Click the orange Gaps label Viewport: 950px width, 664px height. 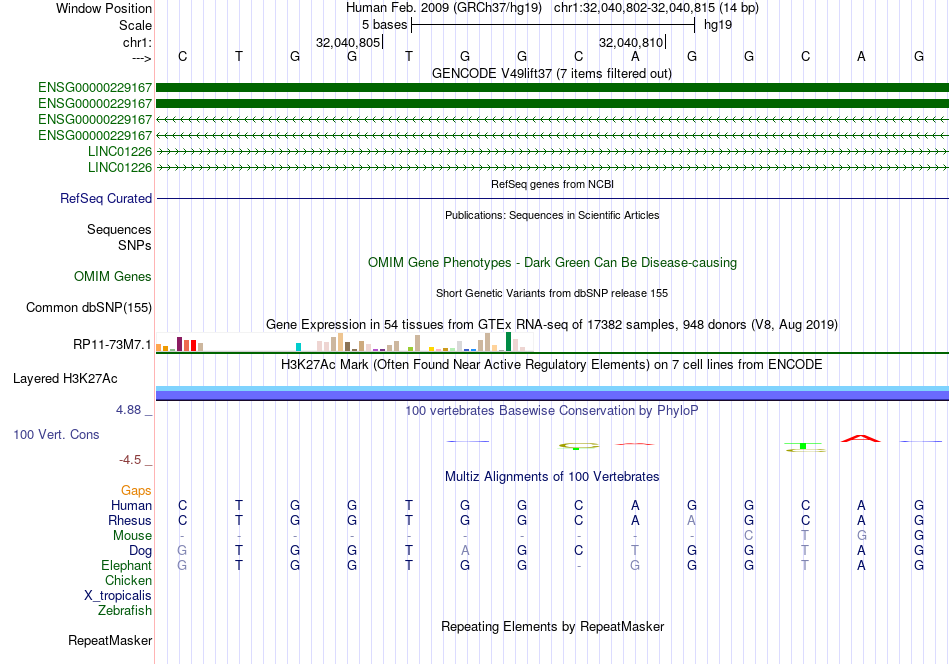click(x=136, y=490)
